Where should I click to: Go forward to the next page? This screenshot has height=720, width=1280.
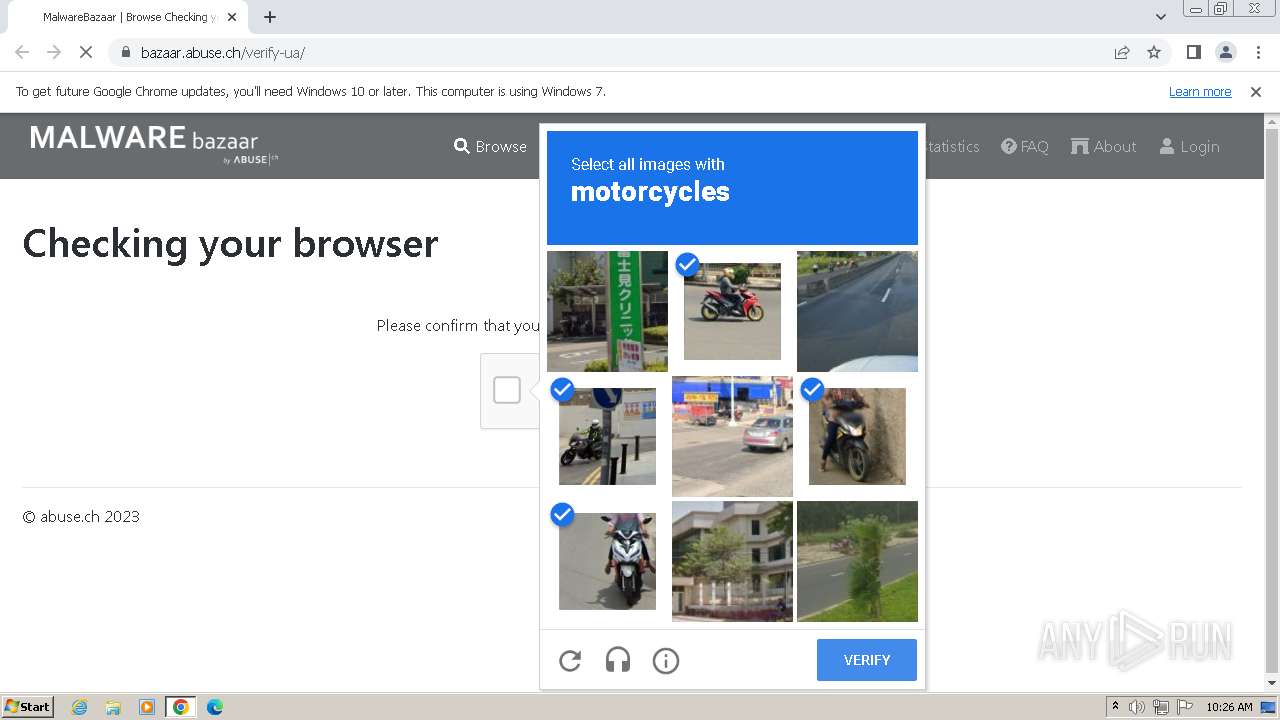point(54,52)
